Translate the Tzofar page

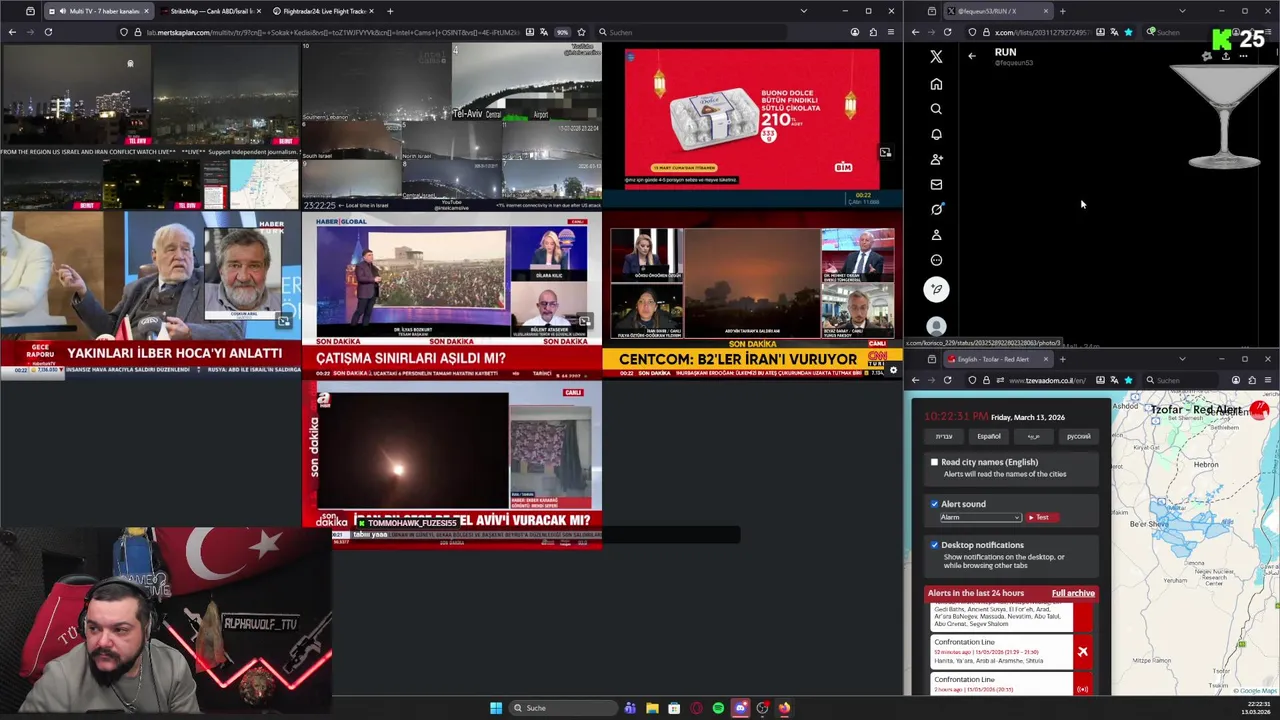(x=1114, y=380)
